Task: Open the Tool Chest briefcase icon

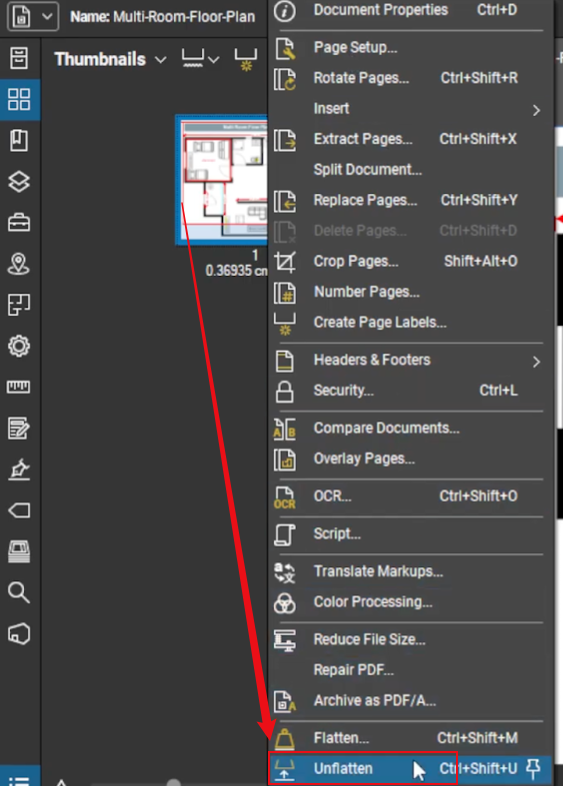Action: tap(19, 223)
